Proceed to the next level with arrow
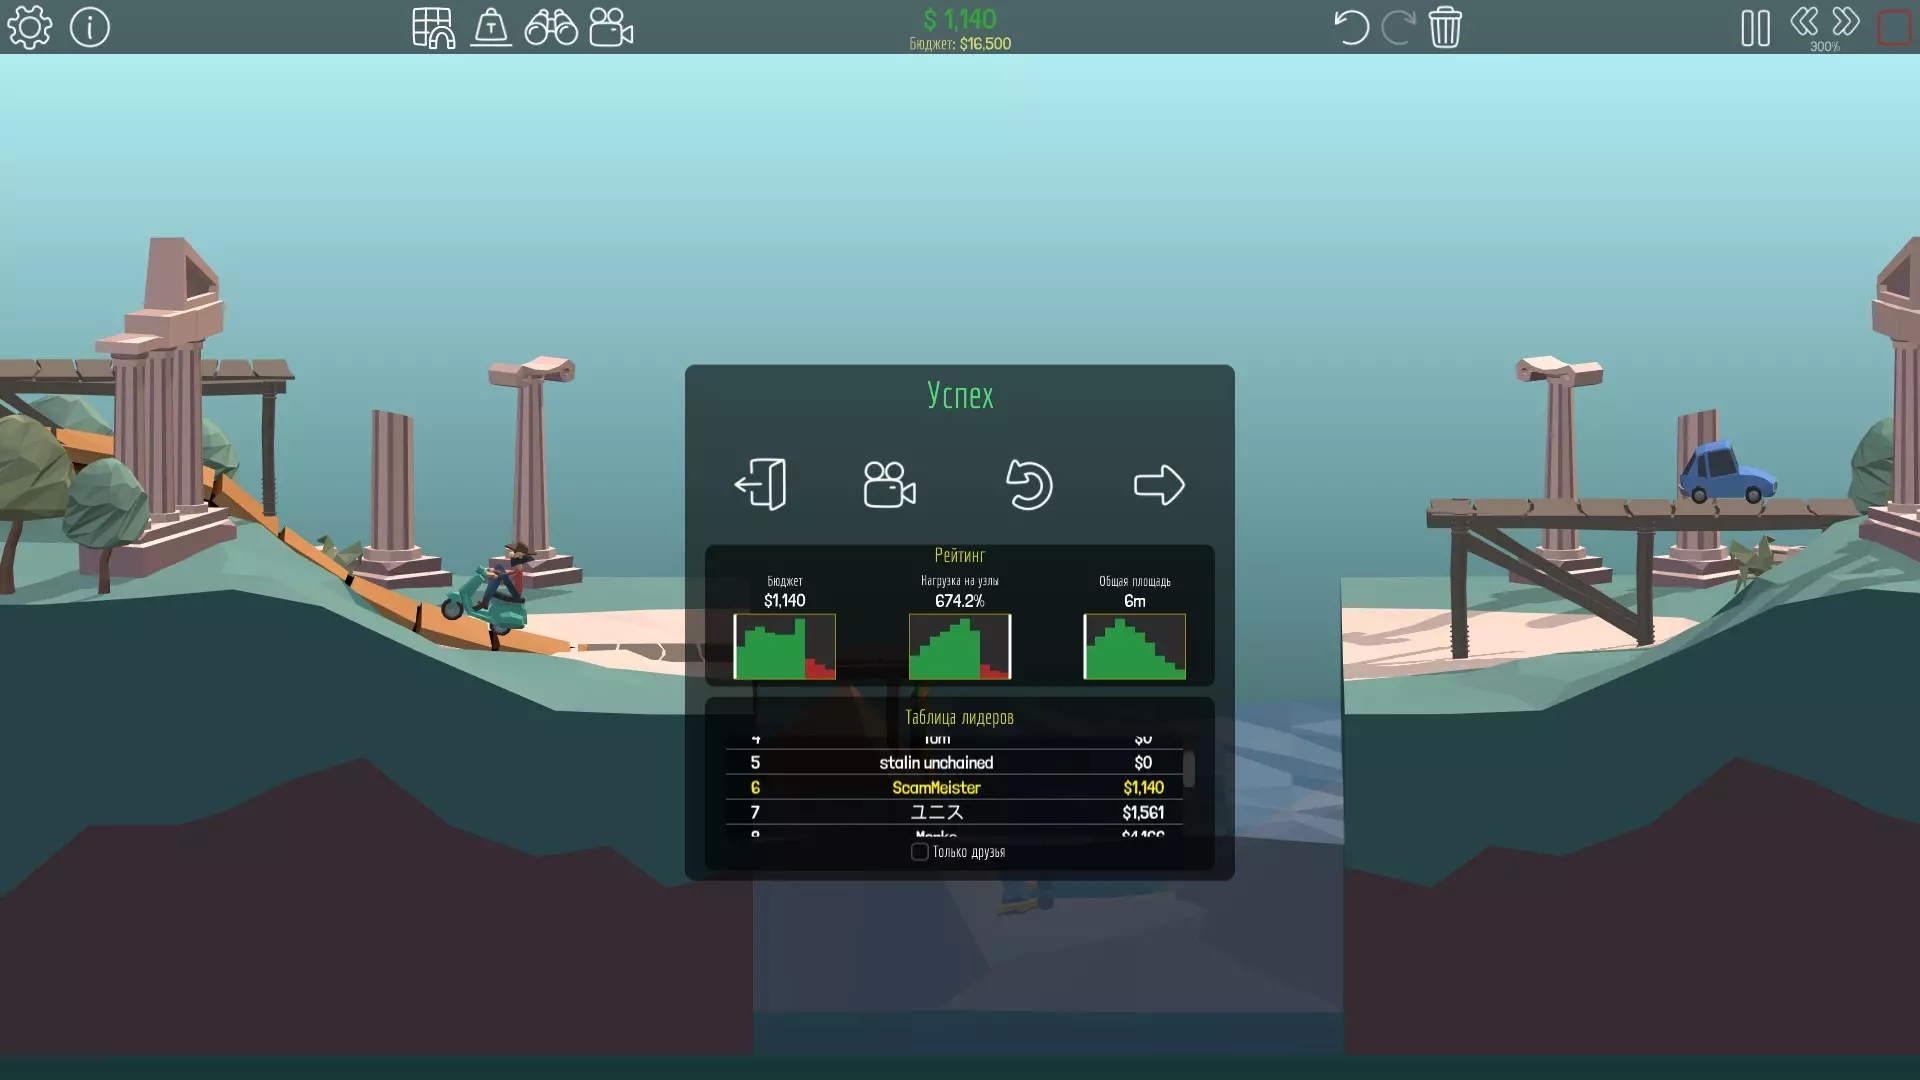This screenshot has height=1080, width=1920. [1159, 485]
